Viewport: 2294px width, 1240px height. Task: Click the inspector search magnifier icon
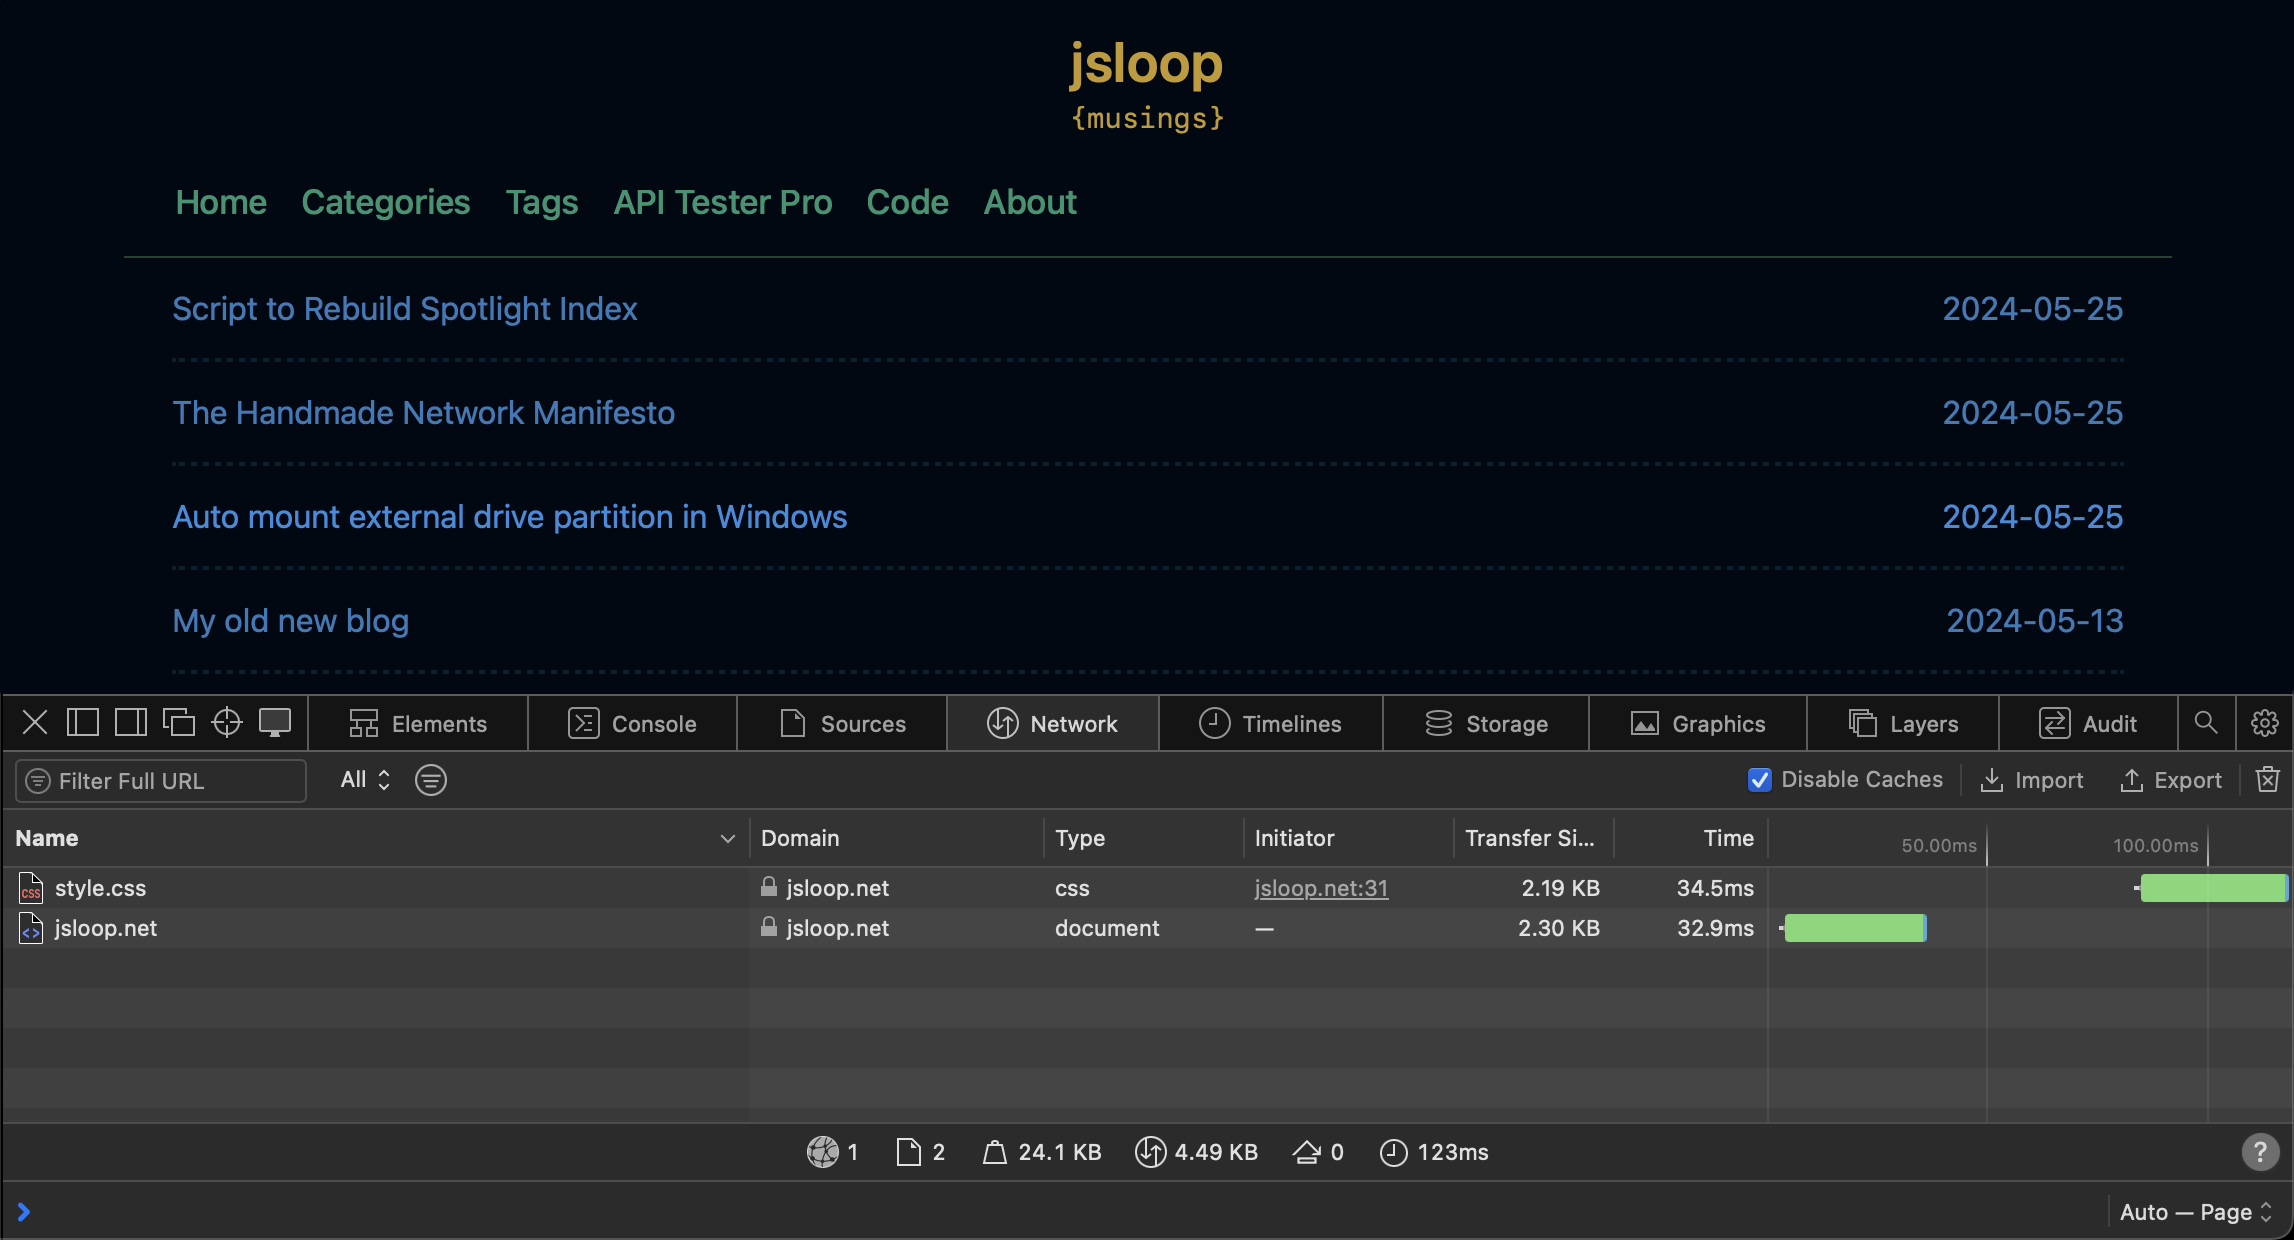(2205, 722)
